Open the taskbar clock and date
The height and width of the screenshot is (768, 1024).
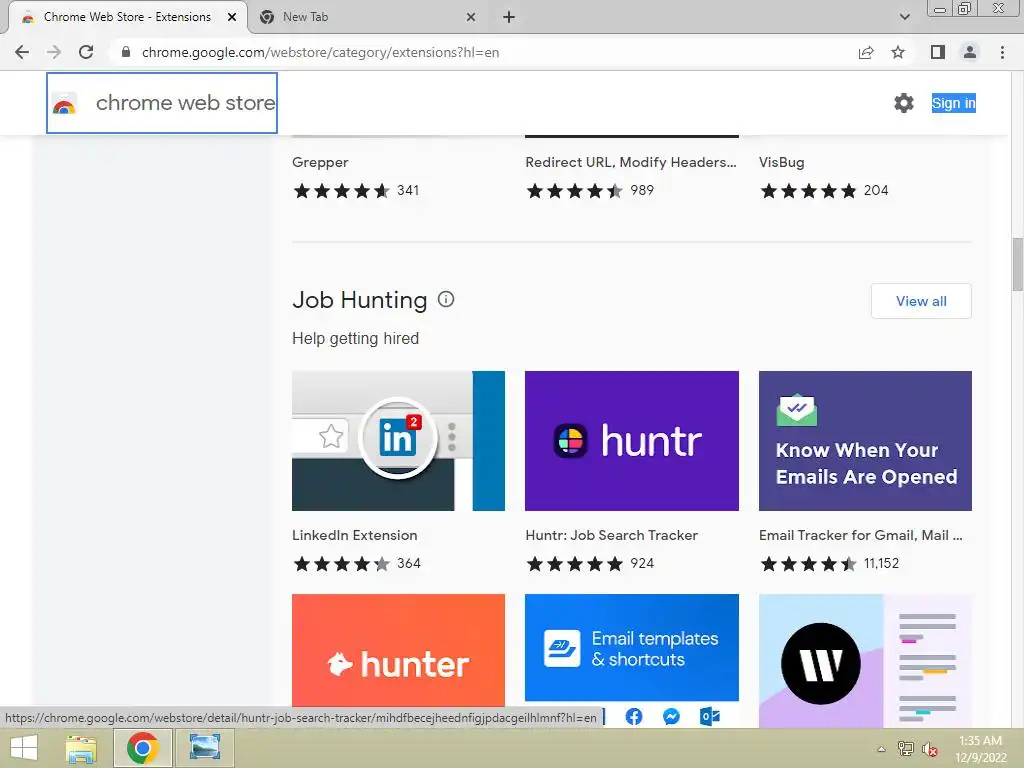coord(980,748)
